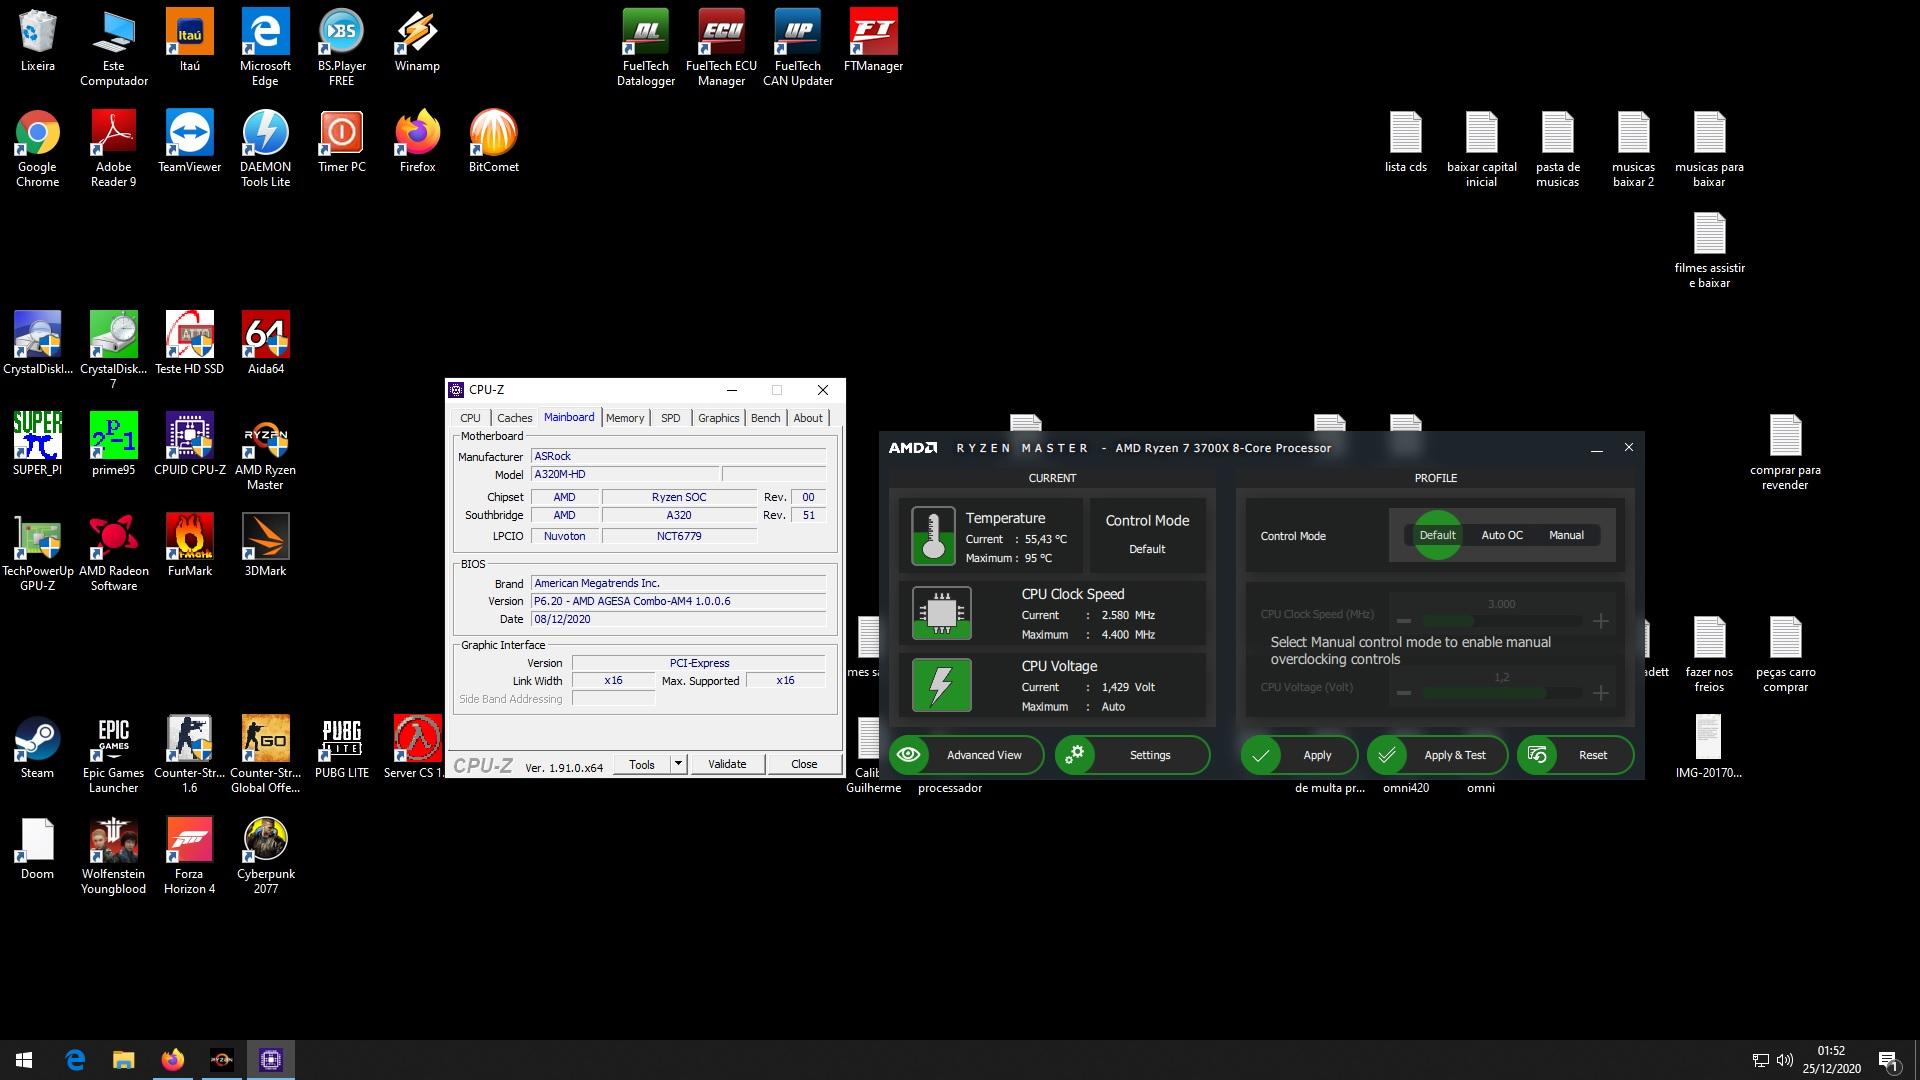Open Advanced View in Ryzen Master
This screenshot has width=1920, height=1080.
pyautogui.click(x=966, y=755)
